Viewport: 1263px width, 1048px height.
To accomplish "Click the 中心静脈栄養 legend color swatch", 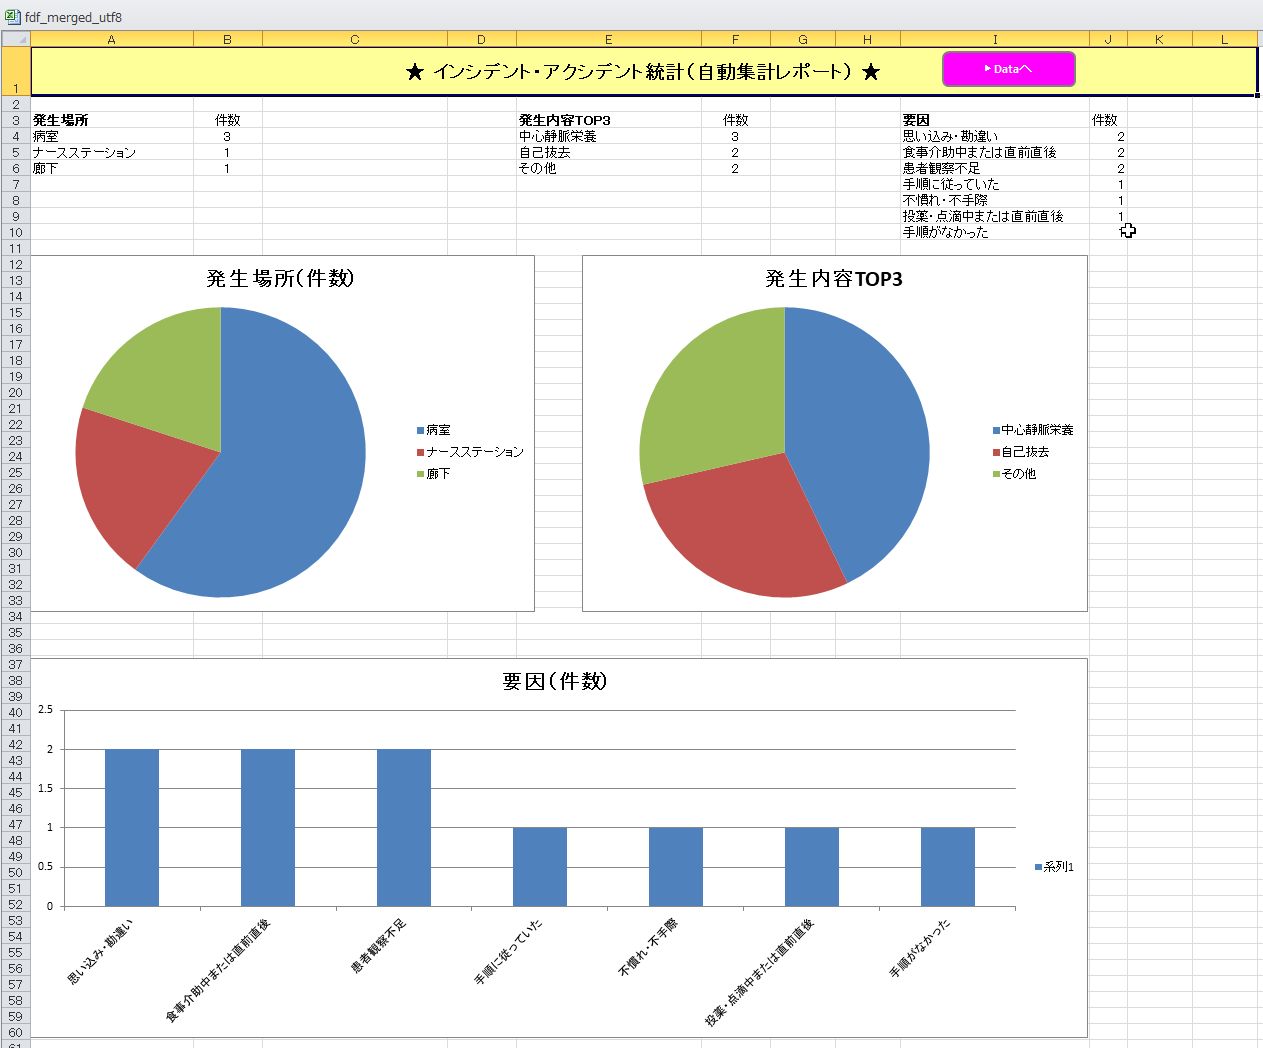I will (x=996, y=430).
